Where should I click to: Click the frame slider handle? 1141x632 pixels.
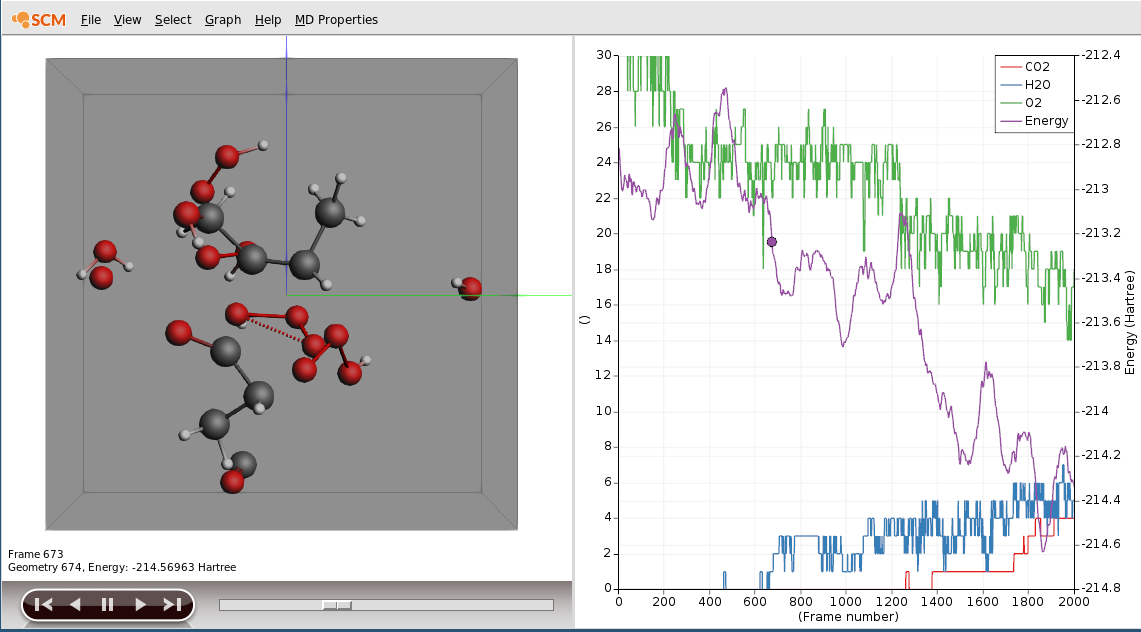[x=337, y=605]
